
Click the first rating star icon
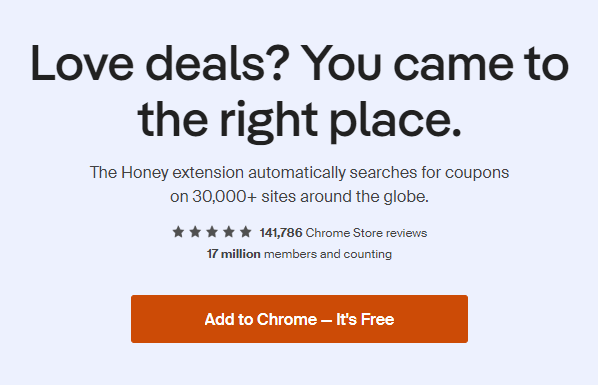point(178,232)
